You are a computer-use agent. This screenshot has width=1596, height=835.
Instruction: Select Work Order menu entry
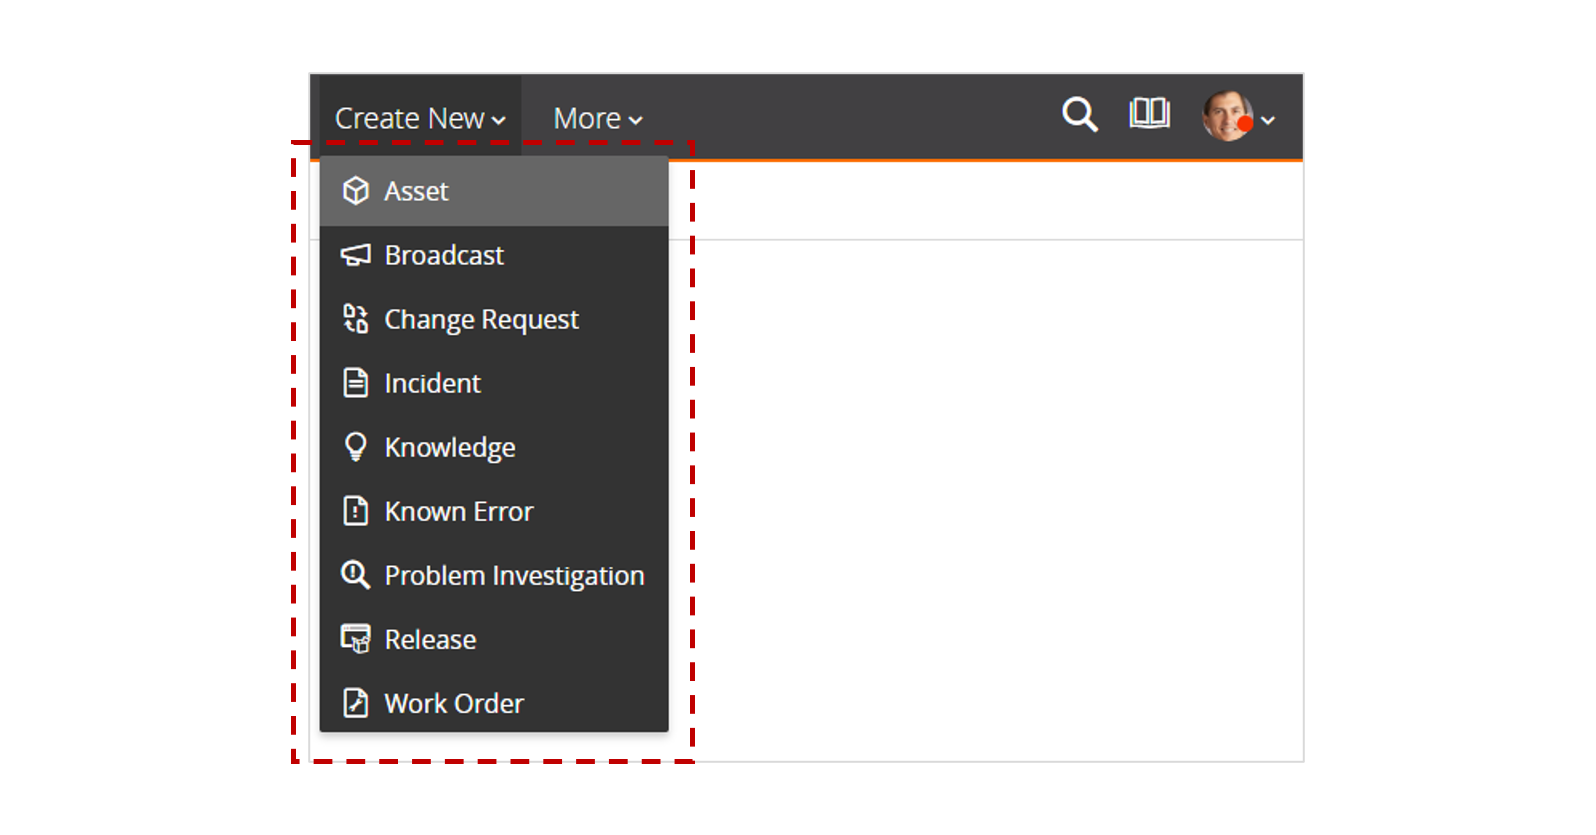click(x=494, y=703)
